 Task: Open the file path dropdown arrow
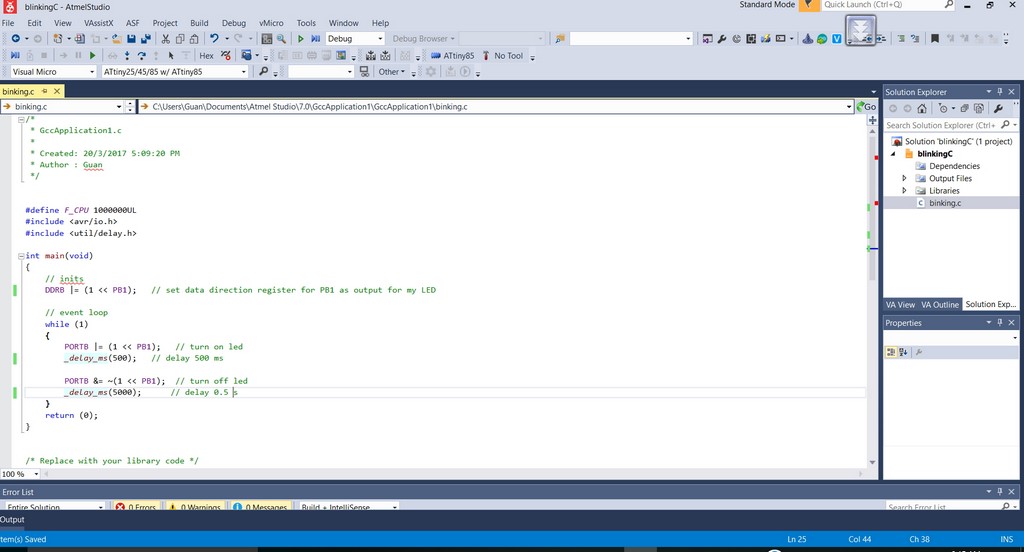[848, 106]
